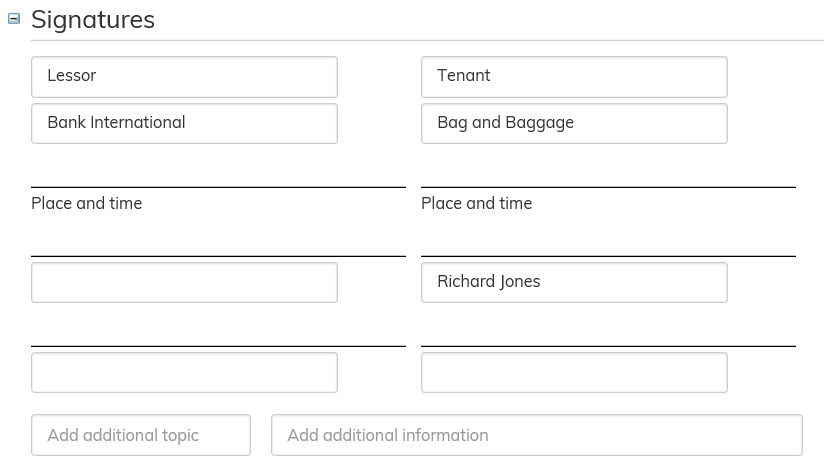This screenshot has width=824, height=465.
Task: Collapse the Signatures section
Action: pos(14,18)
